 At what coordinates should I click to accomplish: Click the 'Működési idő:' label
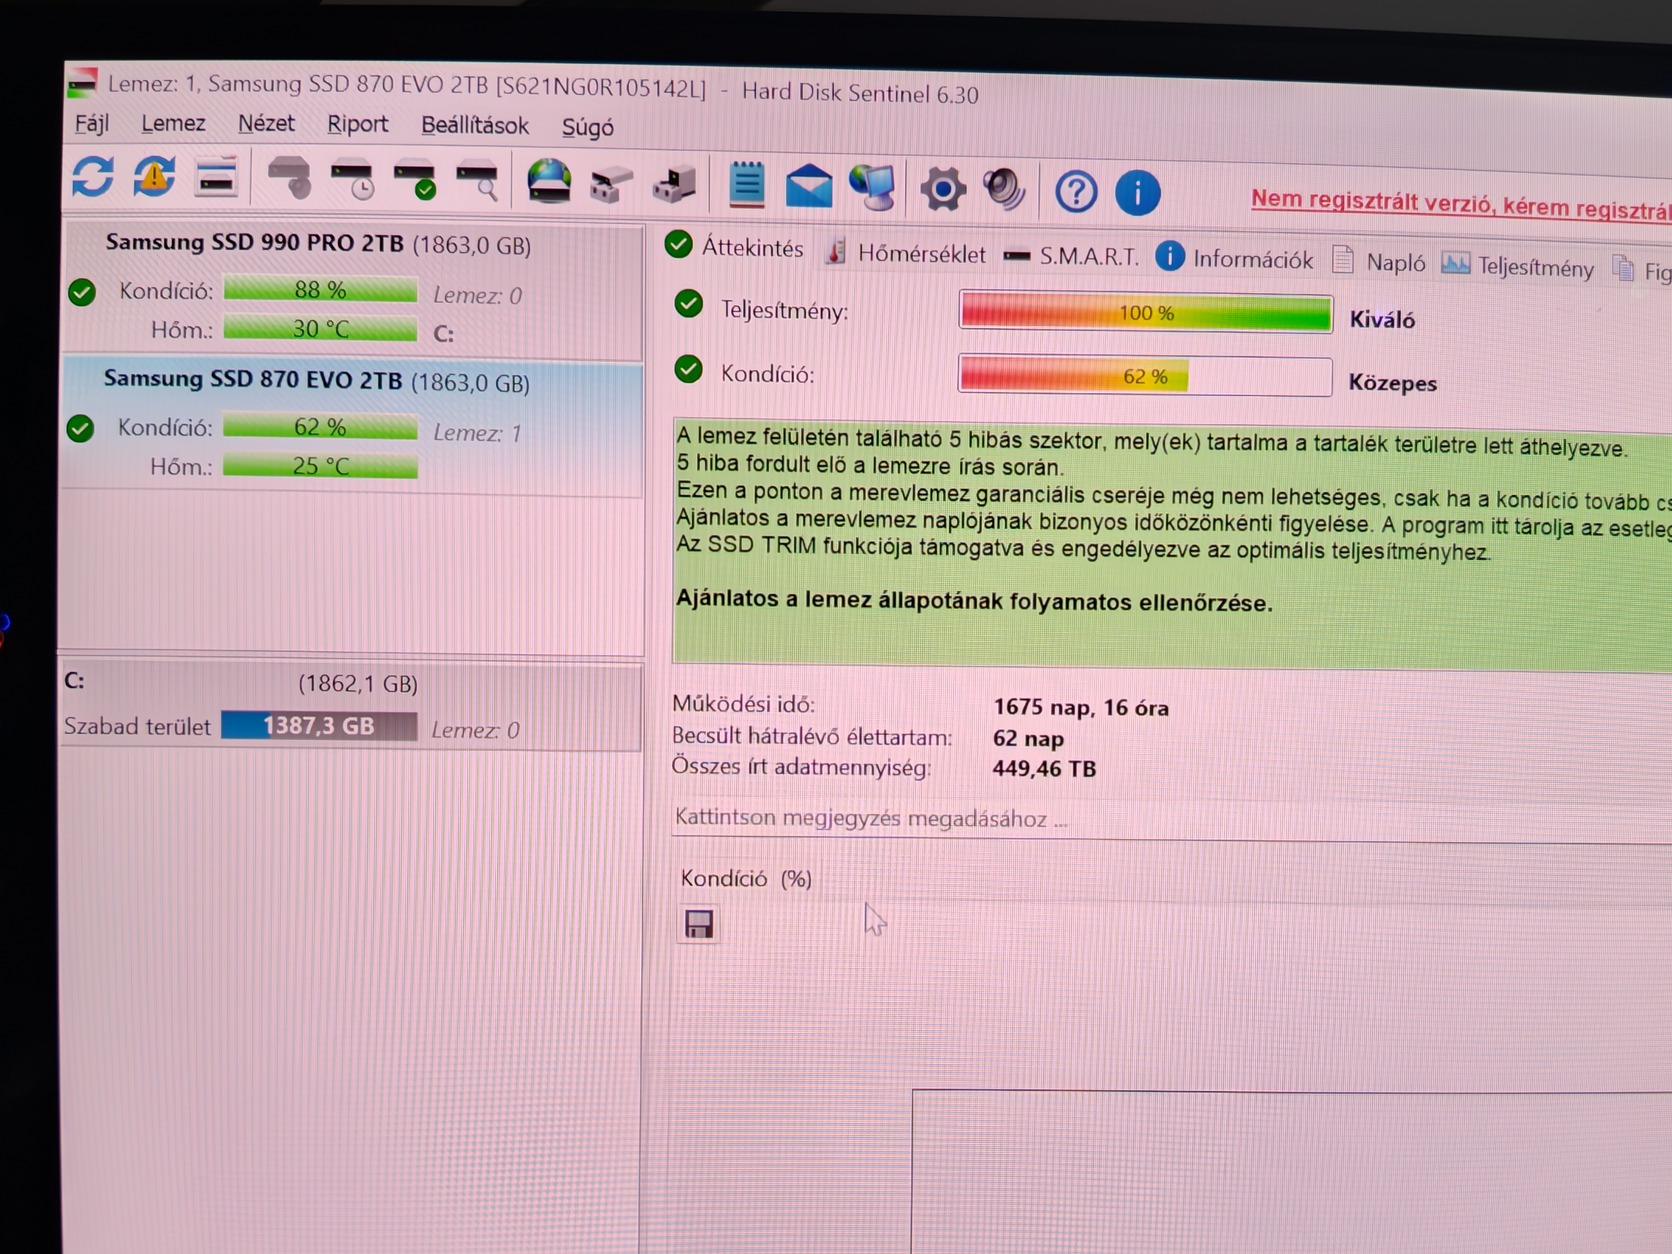coord(743,704)
